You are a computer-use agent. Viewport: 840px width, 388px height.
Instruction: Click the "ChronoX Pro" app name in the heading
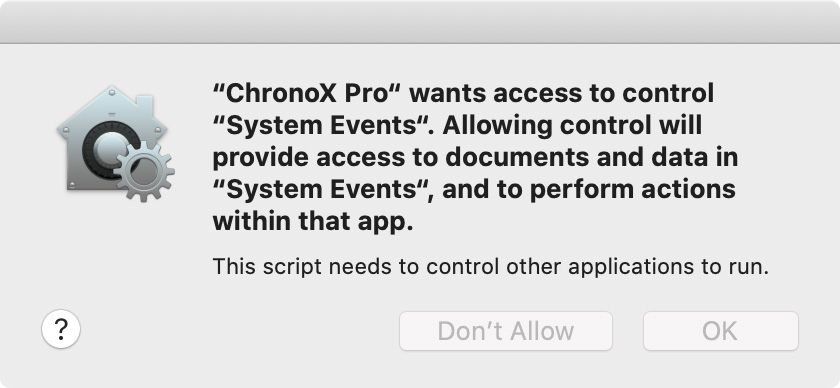[308, 94]
